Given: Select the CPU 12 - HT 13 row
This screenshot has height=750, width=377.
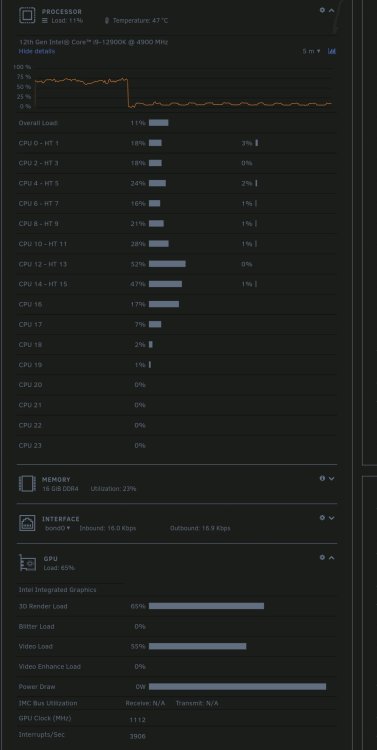Looking at the screenshot, I should pyautogui.click(x=177, y=264).
